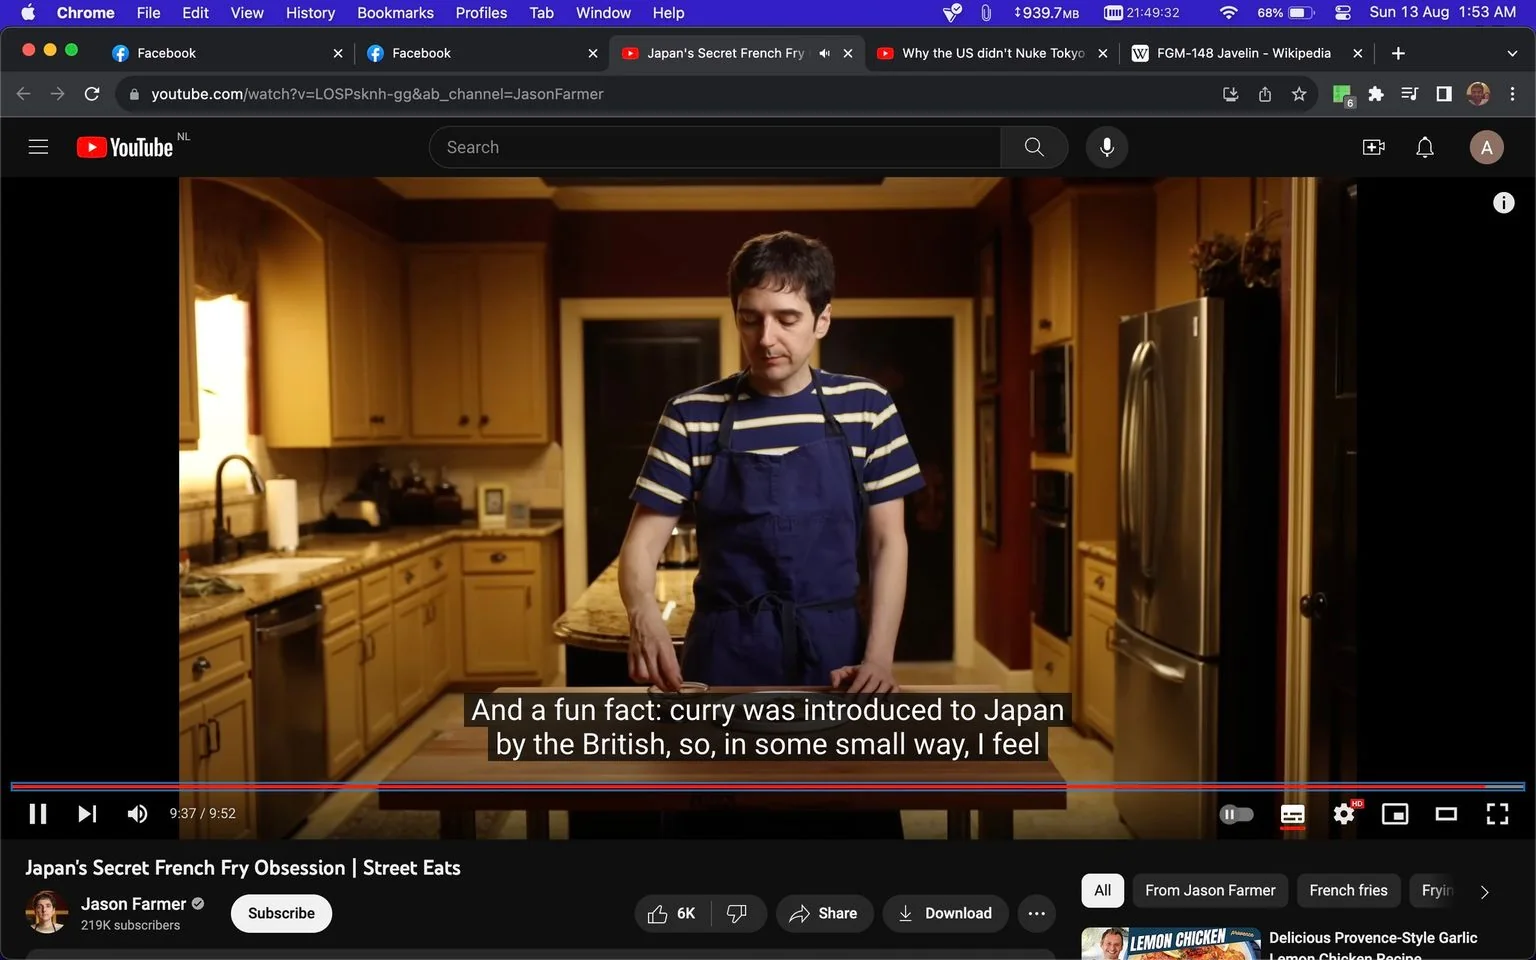Image resolution: width=1536 pixels, height=960 pixels.
Task: Open the green extension icon with badge
Action: pyautogui.click(x=1343, y=95)
